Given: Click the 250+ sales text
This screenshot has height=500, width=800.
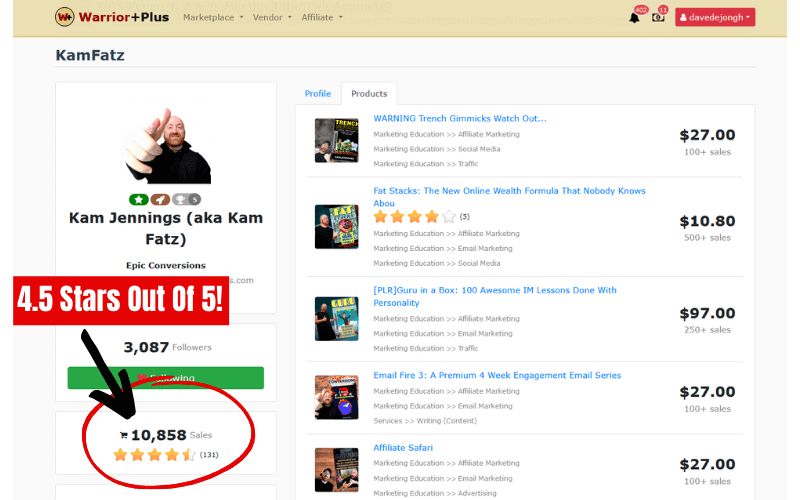Looking at the screenshot, I should 707,330.
